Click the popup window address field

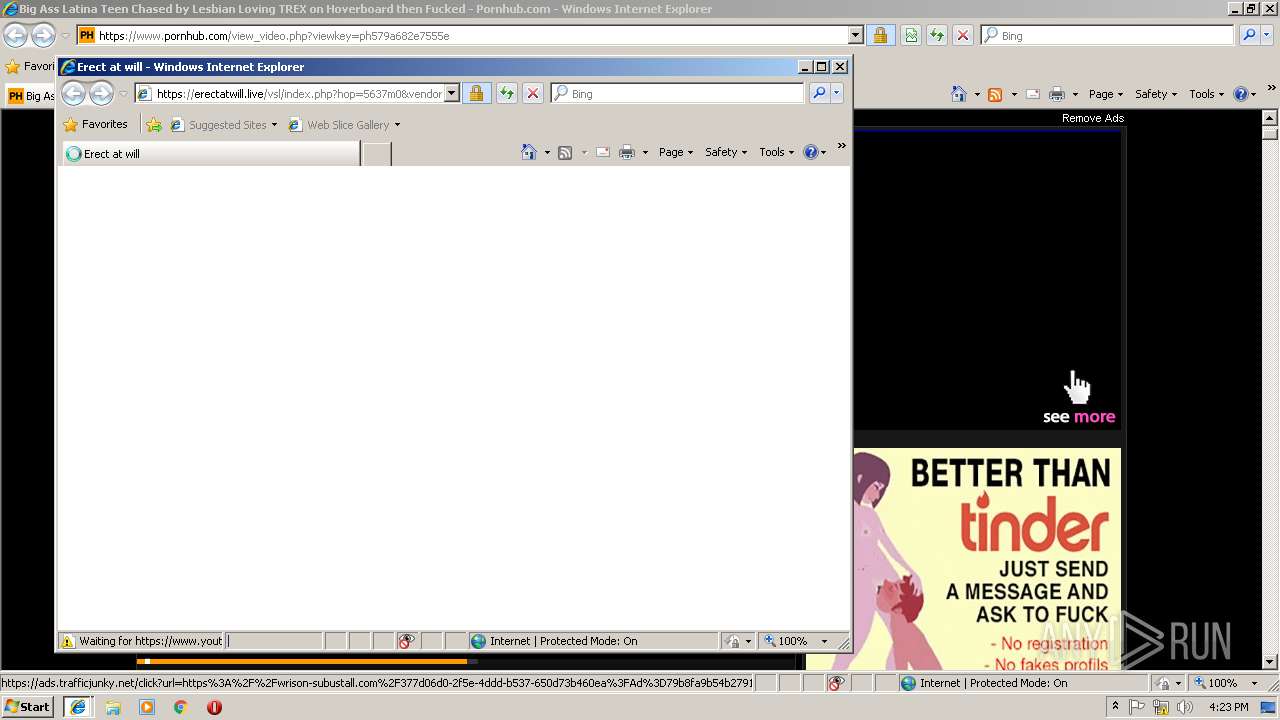pos(299,93)
